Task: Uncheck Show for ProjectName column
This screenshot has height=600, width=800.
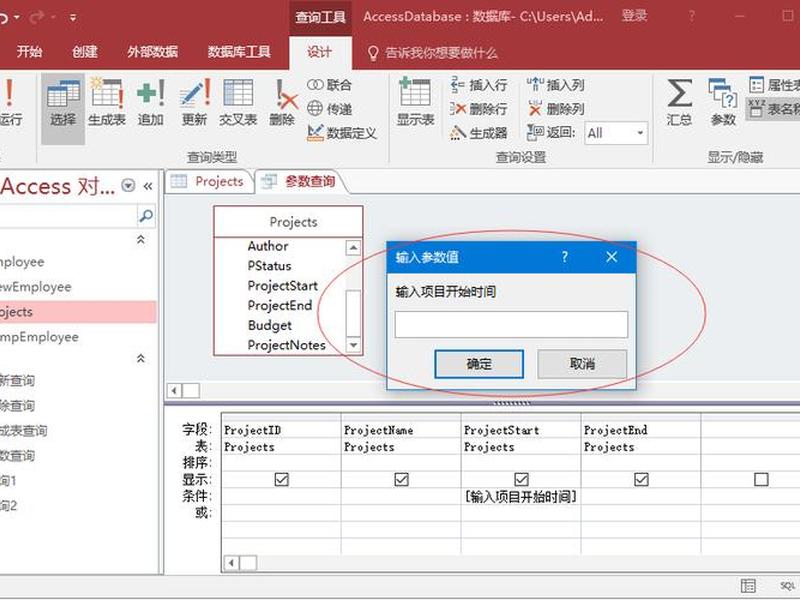Action: 402,479
